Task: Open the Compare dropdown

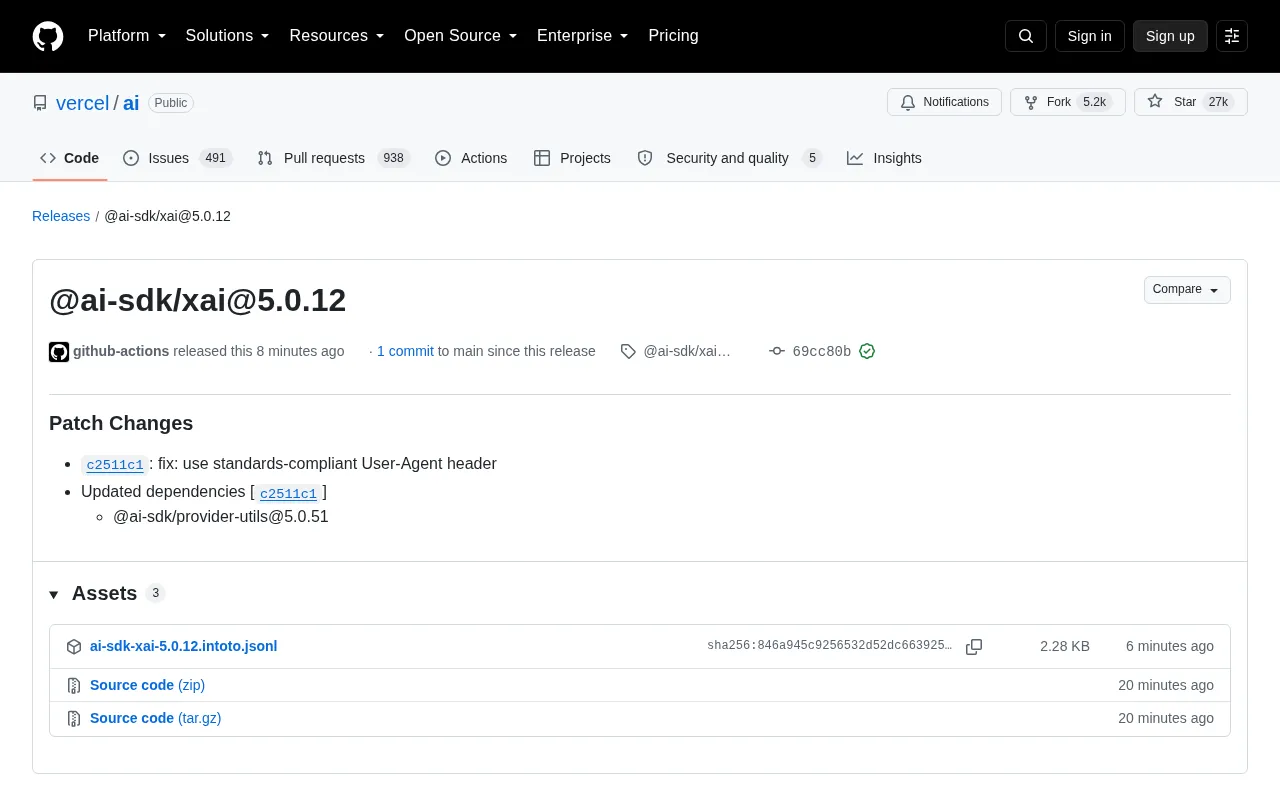Action: tap(1187, 290)
